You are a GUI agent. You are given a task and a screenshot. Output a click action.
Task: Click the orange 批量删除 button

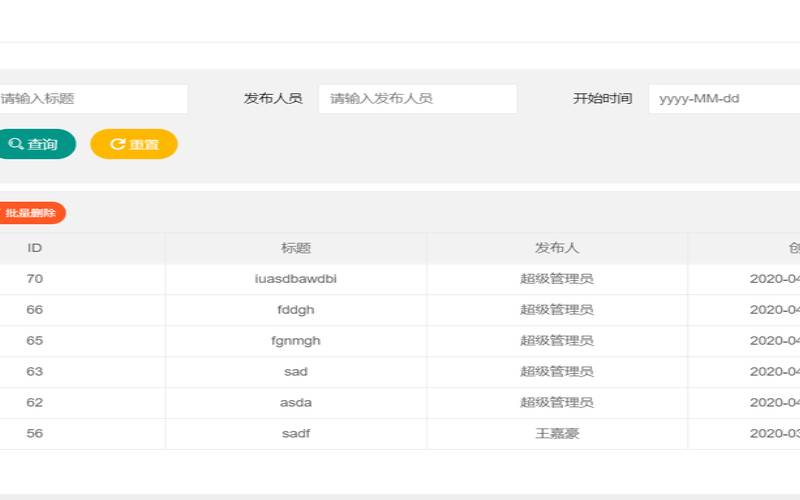(x=31, y=213)
